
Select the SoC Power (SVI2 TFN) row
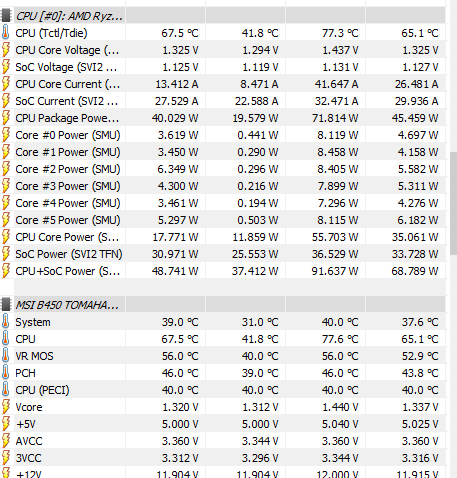(x=223, y=254)
